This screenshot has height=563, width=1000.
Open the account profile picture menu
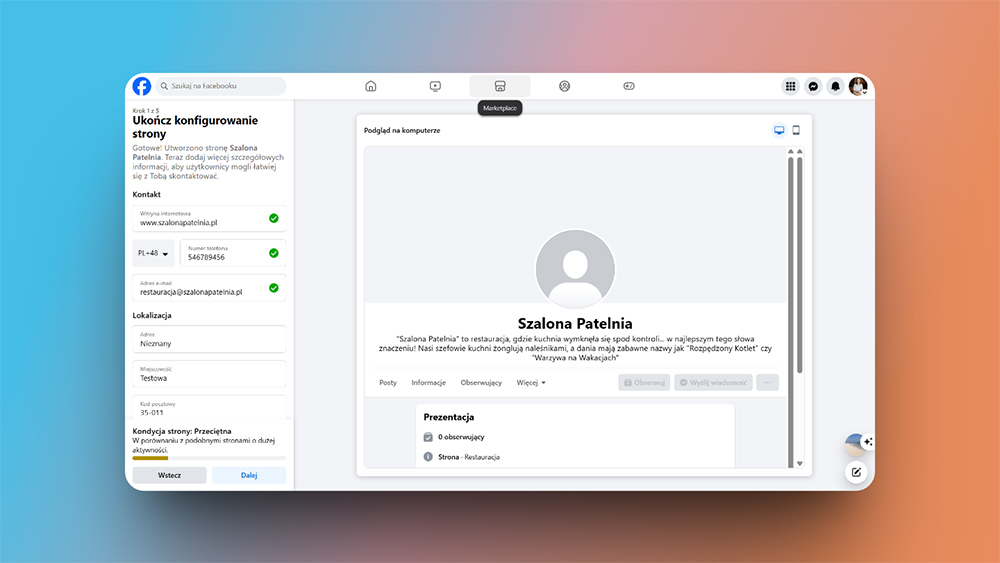(858, 86)
